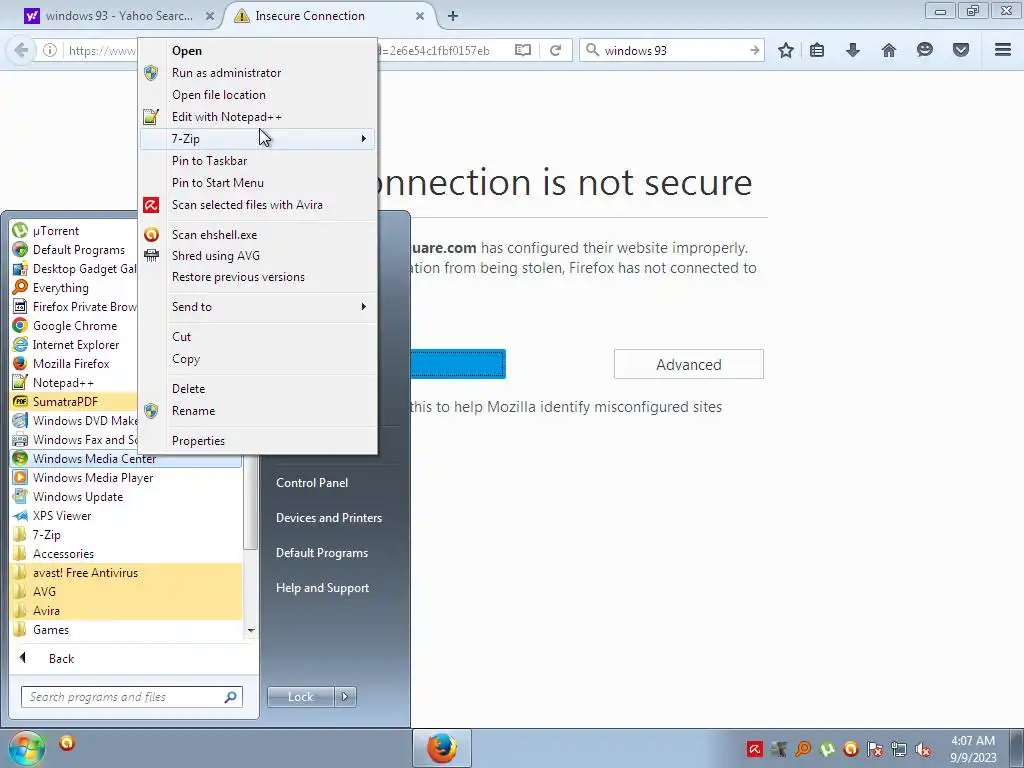This screenshot has height=768, width=1024.
Task: Expand the Accessories folder
Action: point(125,553)
